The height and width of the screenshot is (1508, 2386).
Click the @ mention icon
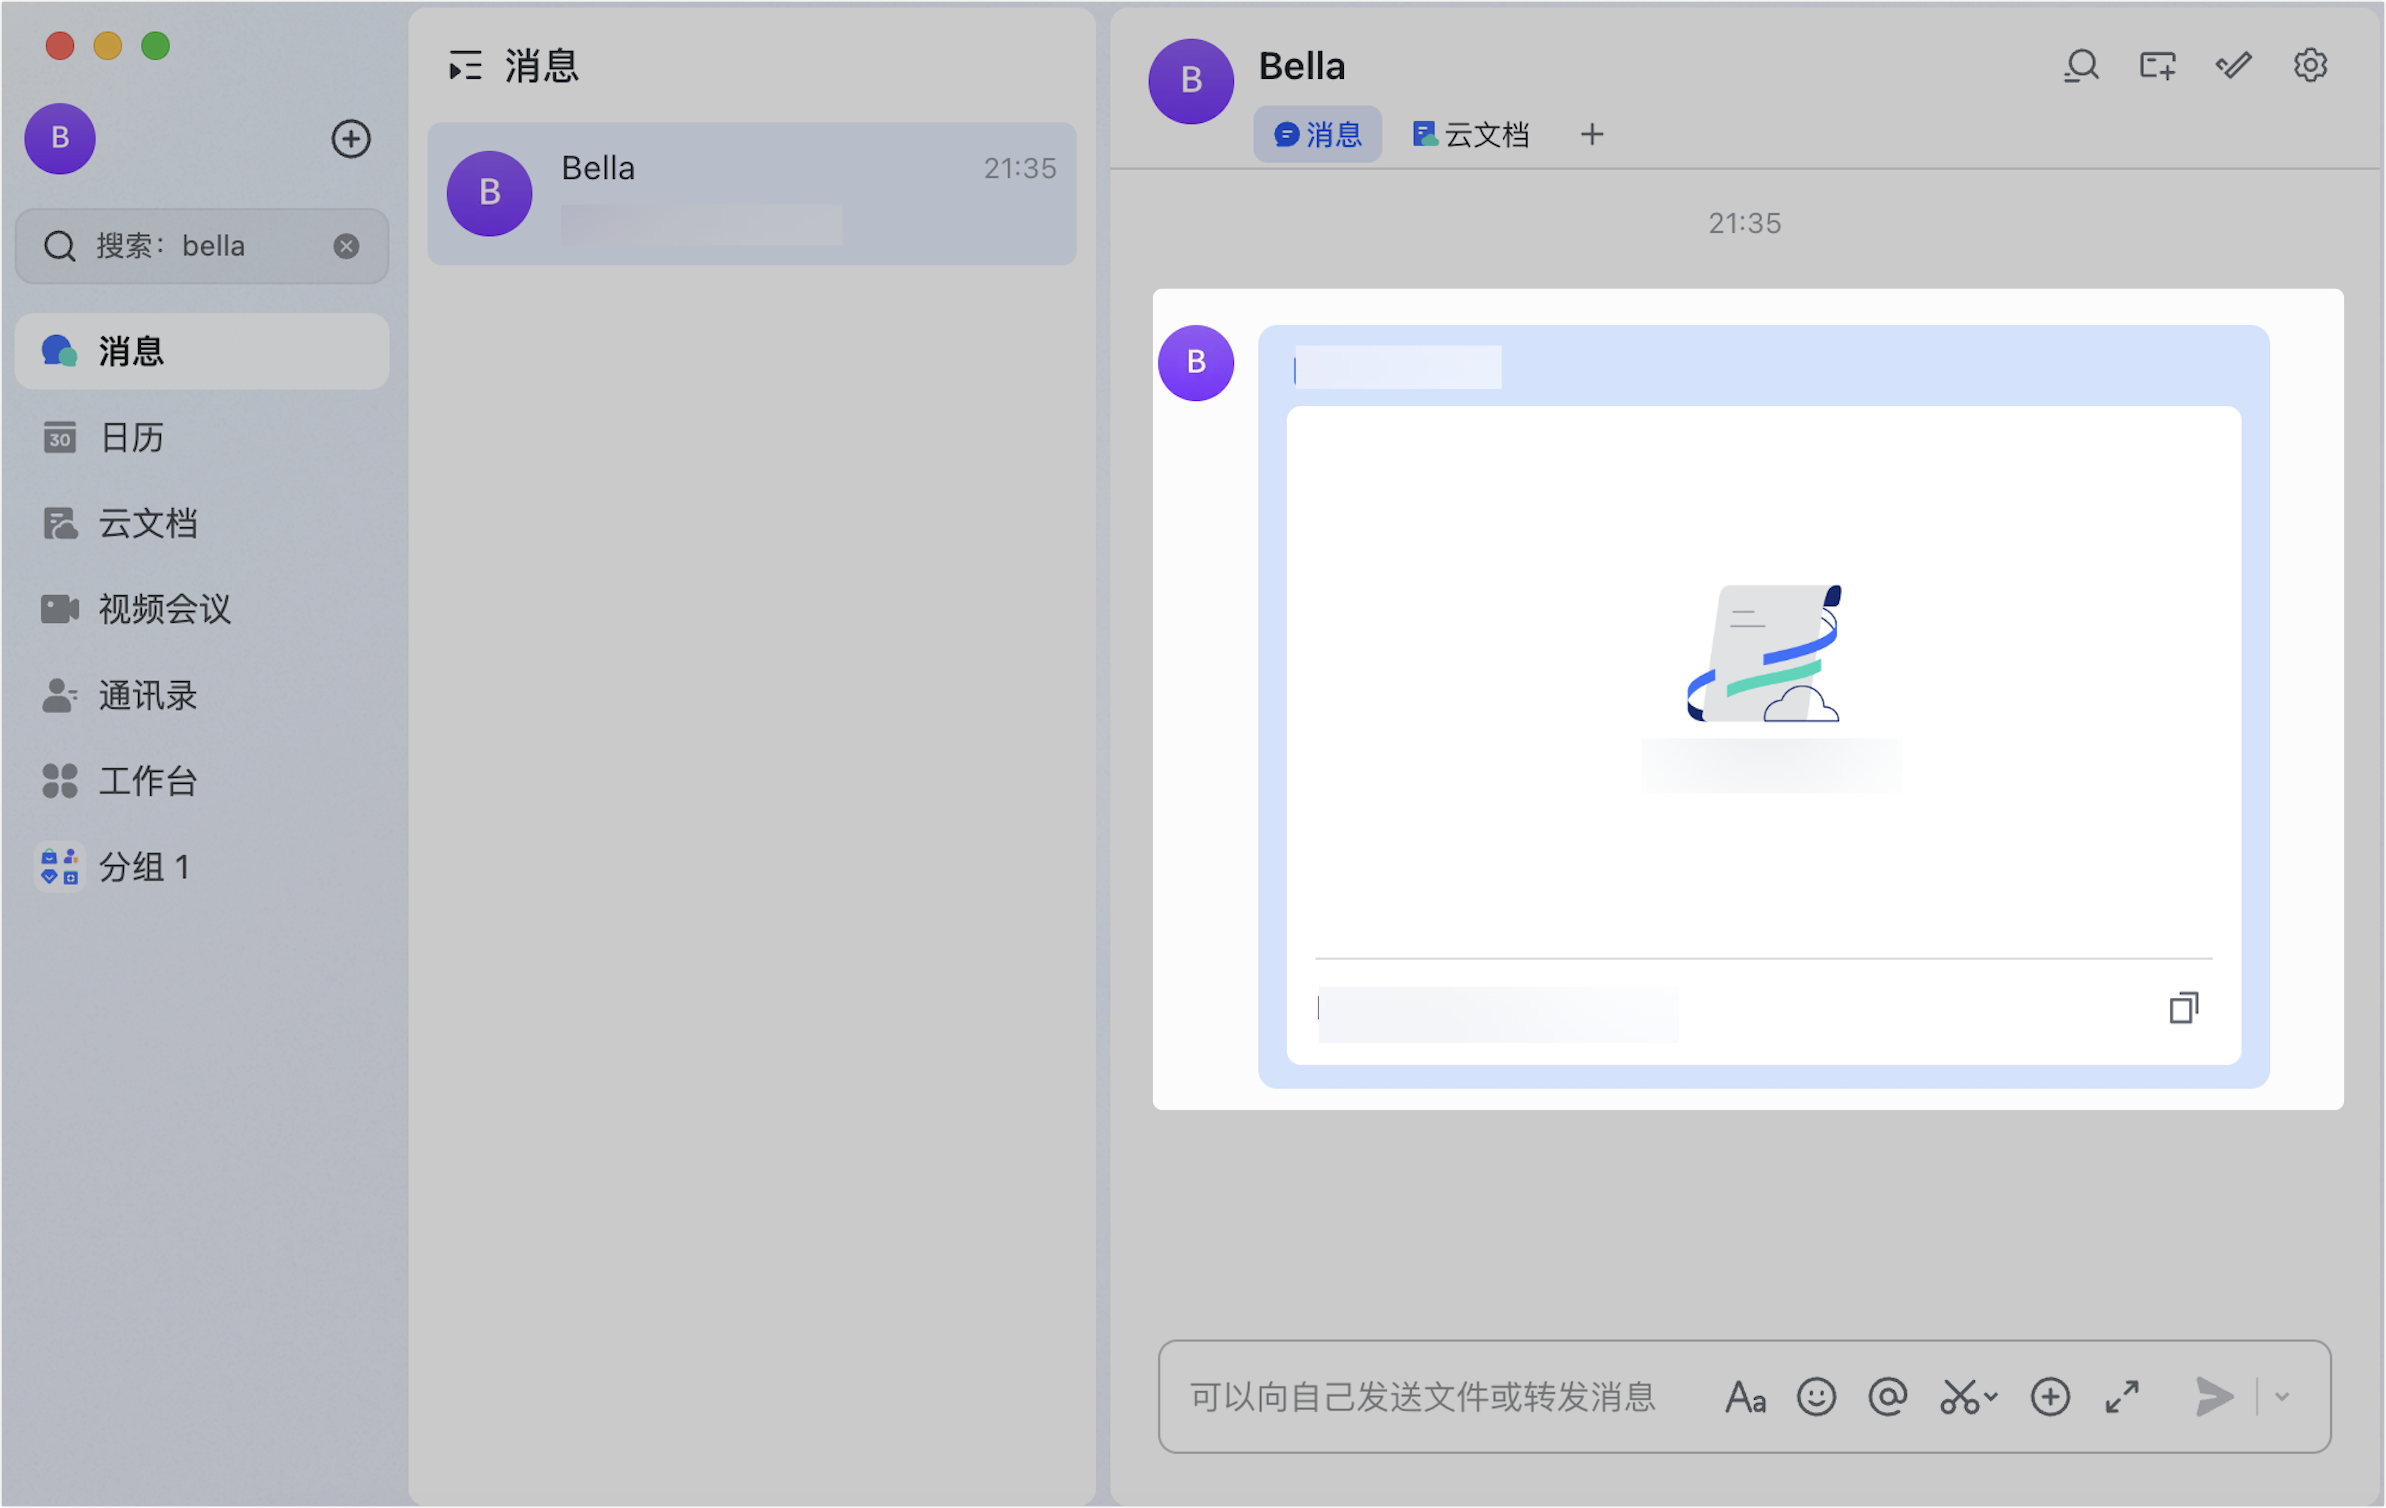[1887, 1397]
